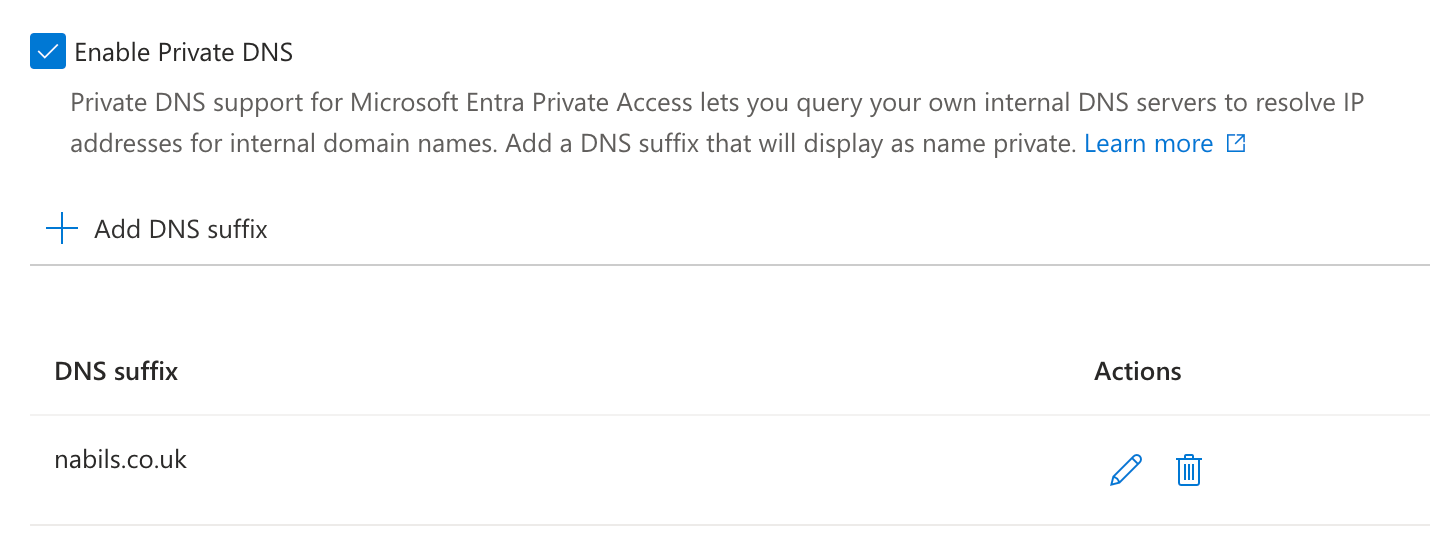The height and width of the screenshot is (534, 1430).
Task: Click the Actions column header
Action: [1137, 372]
